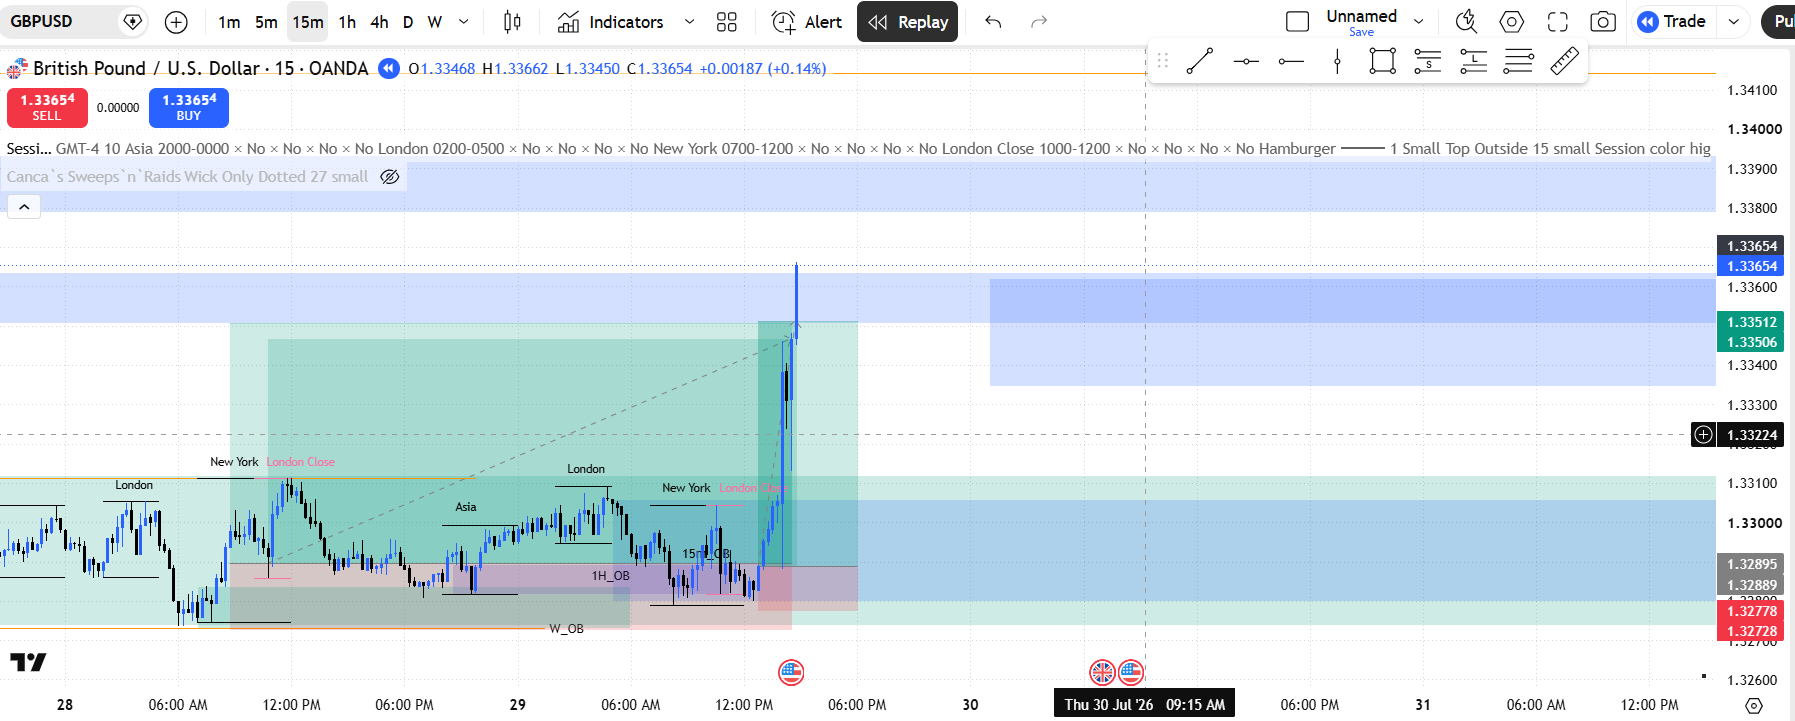1795x721 pixels.
Task: Open the indicator templates grid icon
Action: point(727,21)
